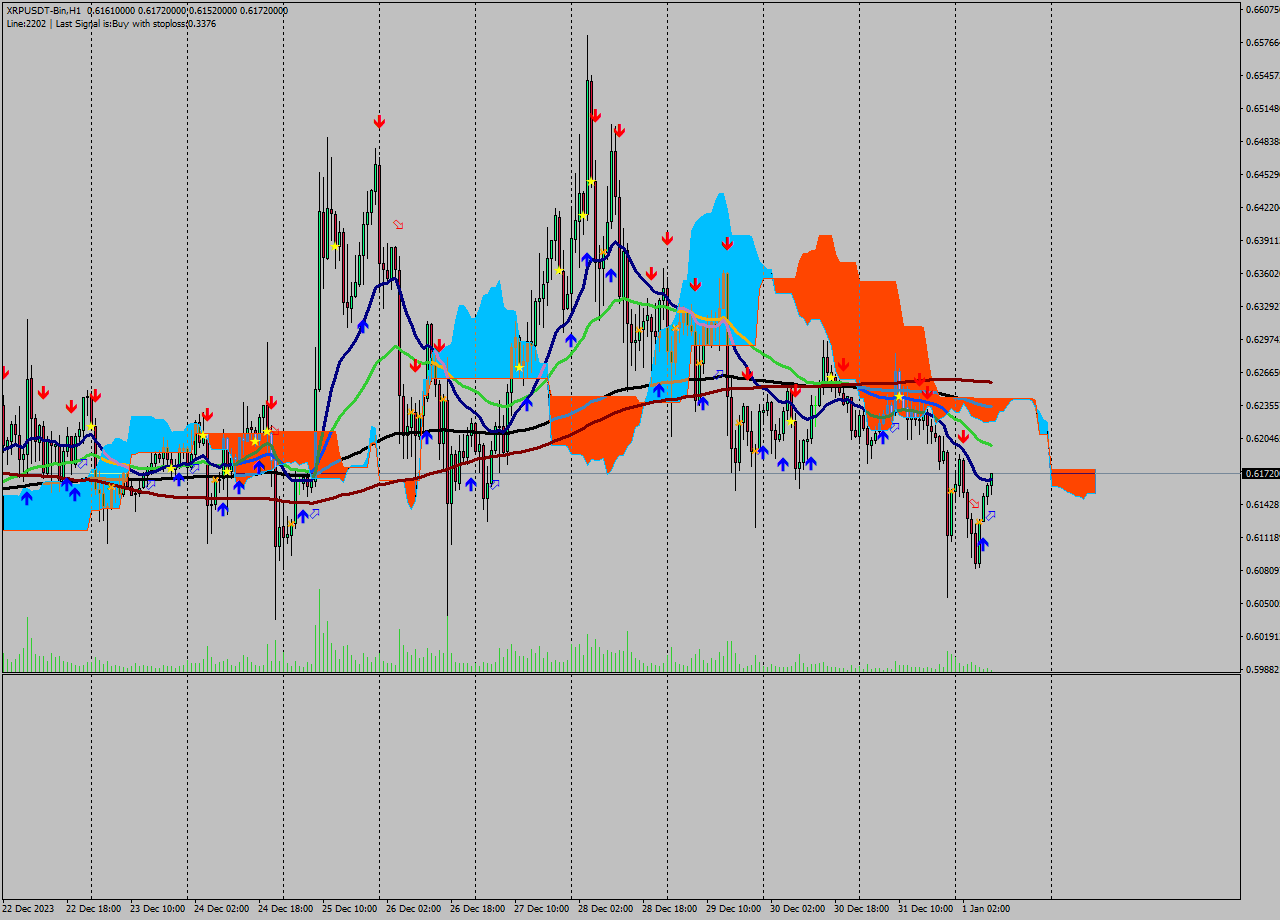Click the '22 Dec 18:00' time label

(x=93, y=909)
